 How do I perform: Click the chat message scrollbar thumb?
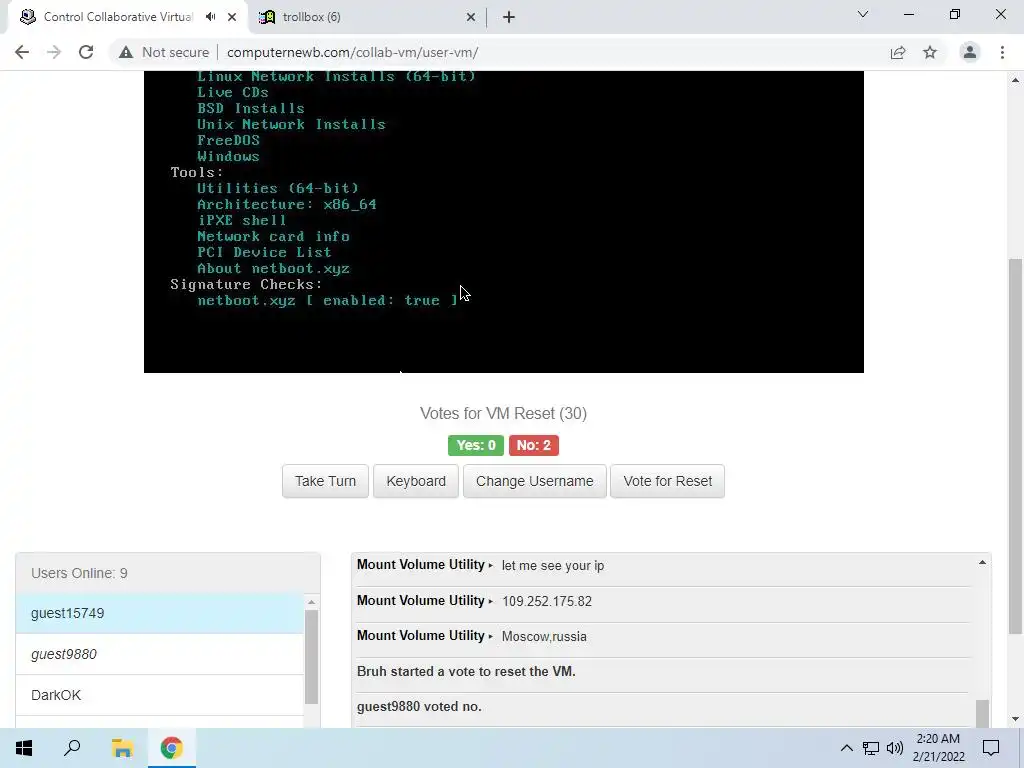pos(982,713)
